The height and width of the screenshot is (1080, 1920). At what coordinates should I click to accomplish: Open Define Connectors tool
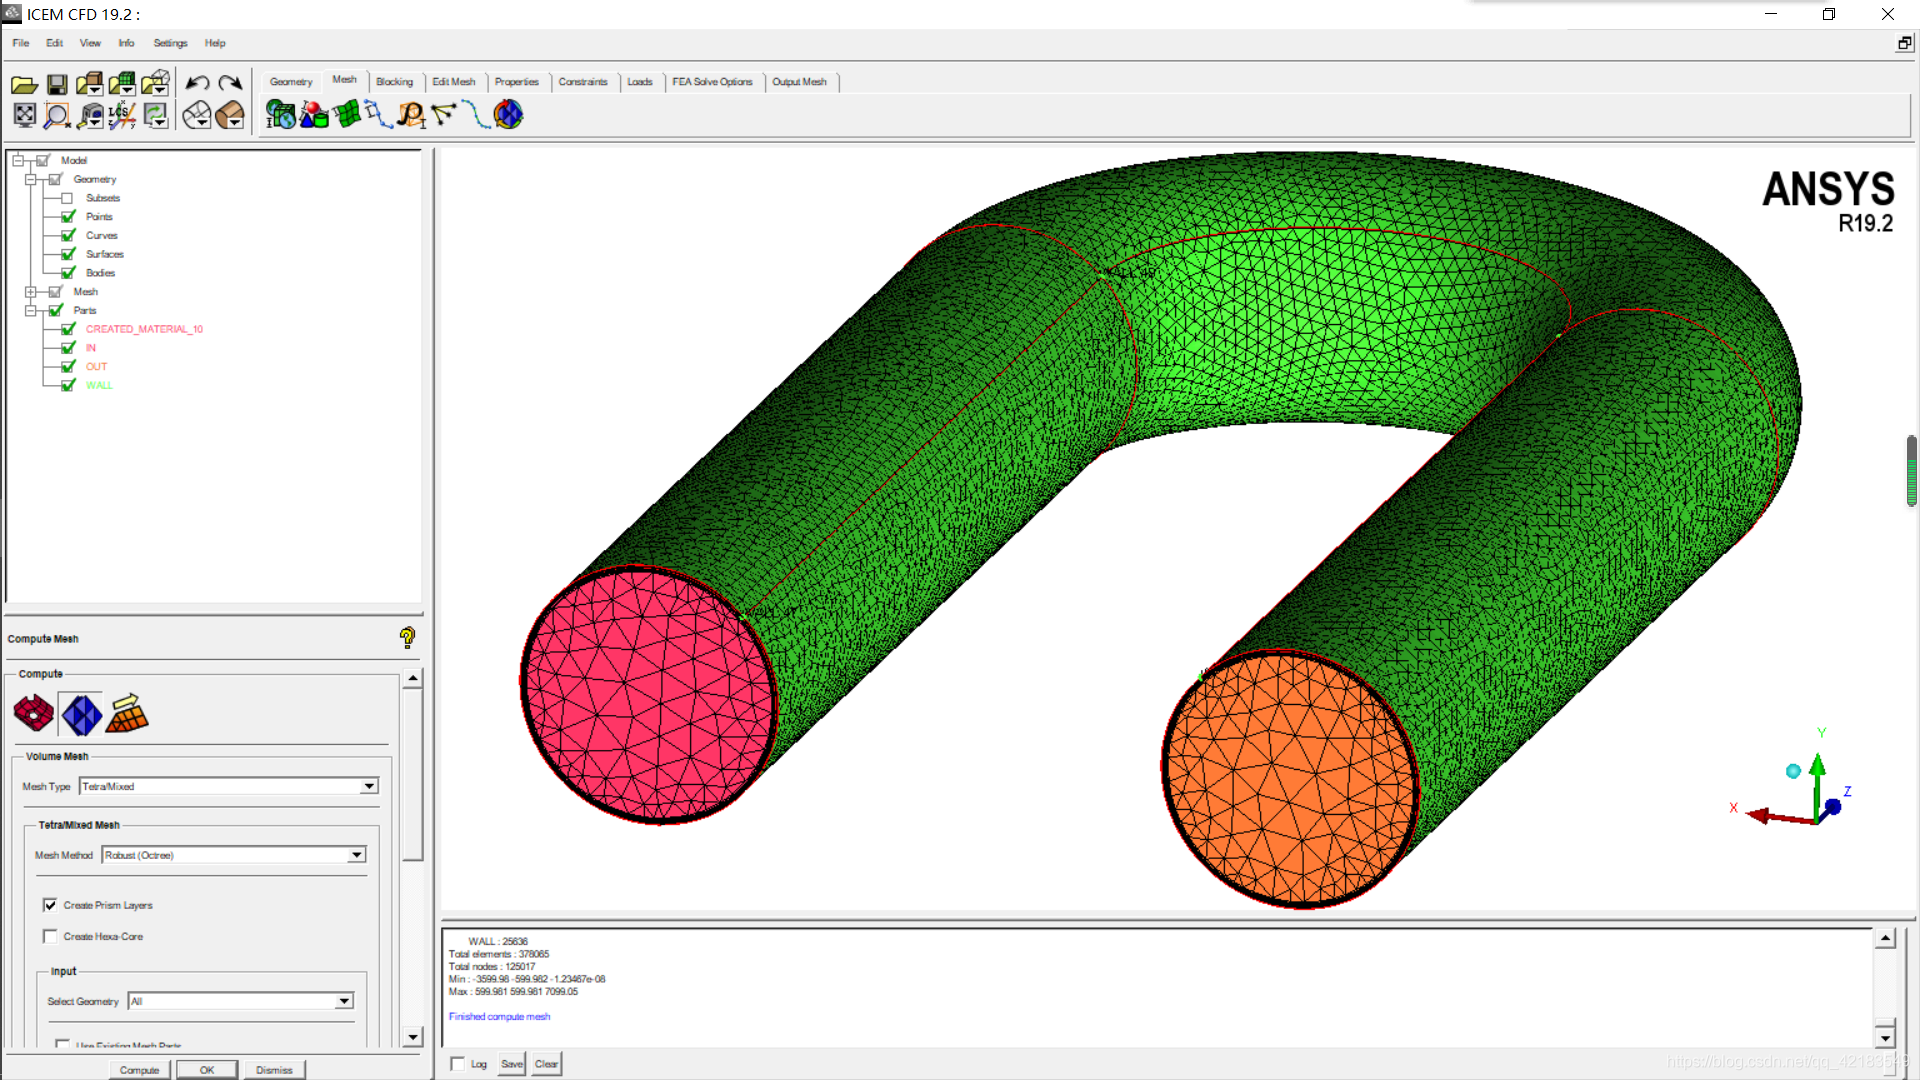[x=444, y=115]
